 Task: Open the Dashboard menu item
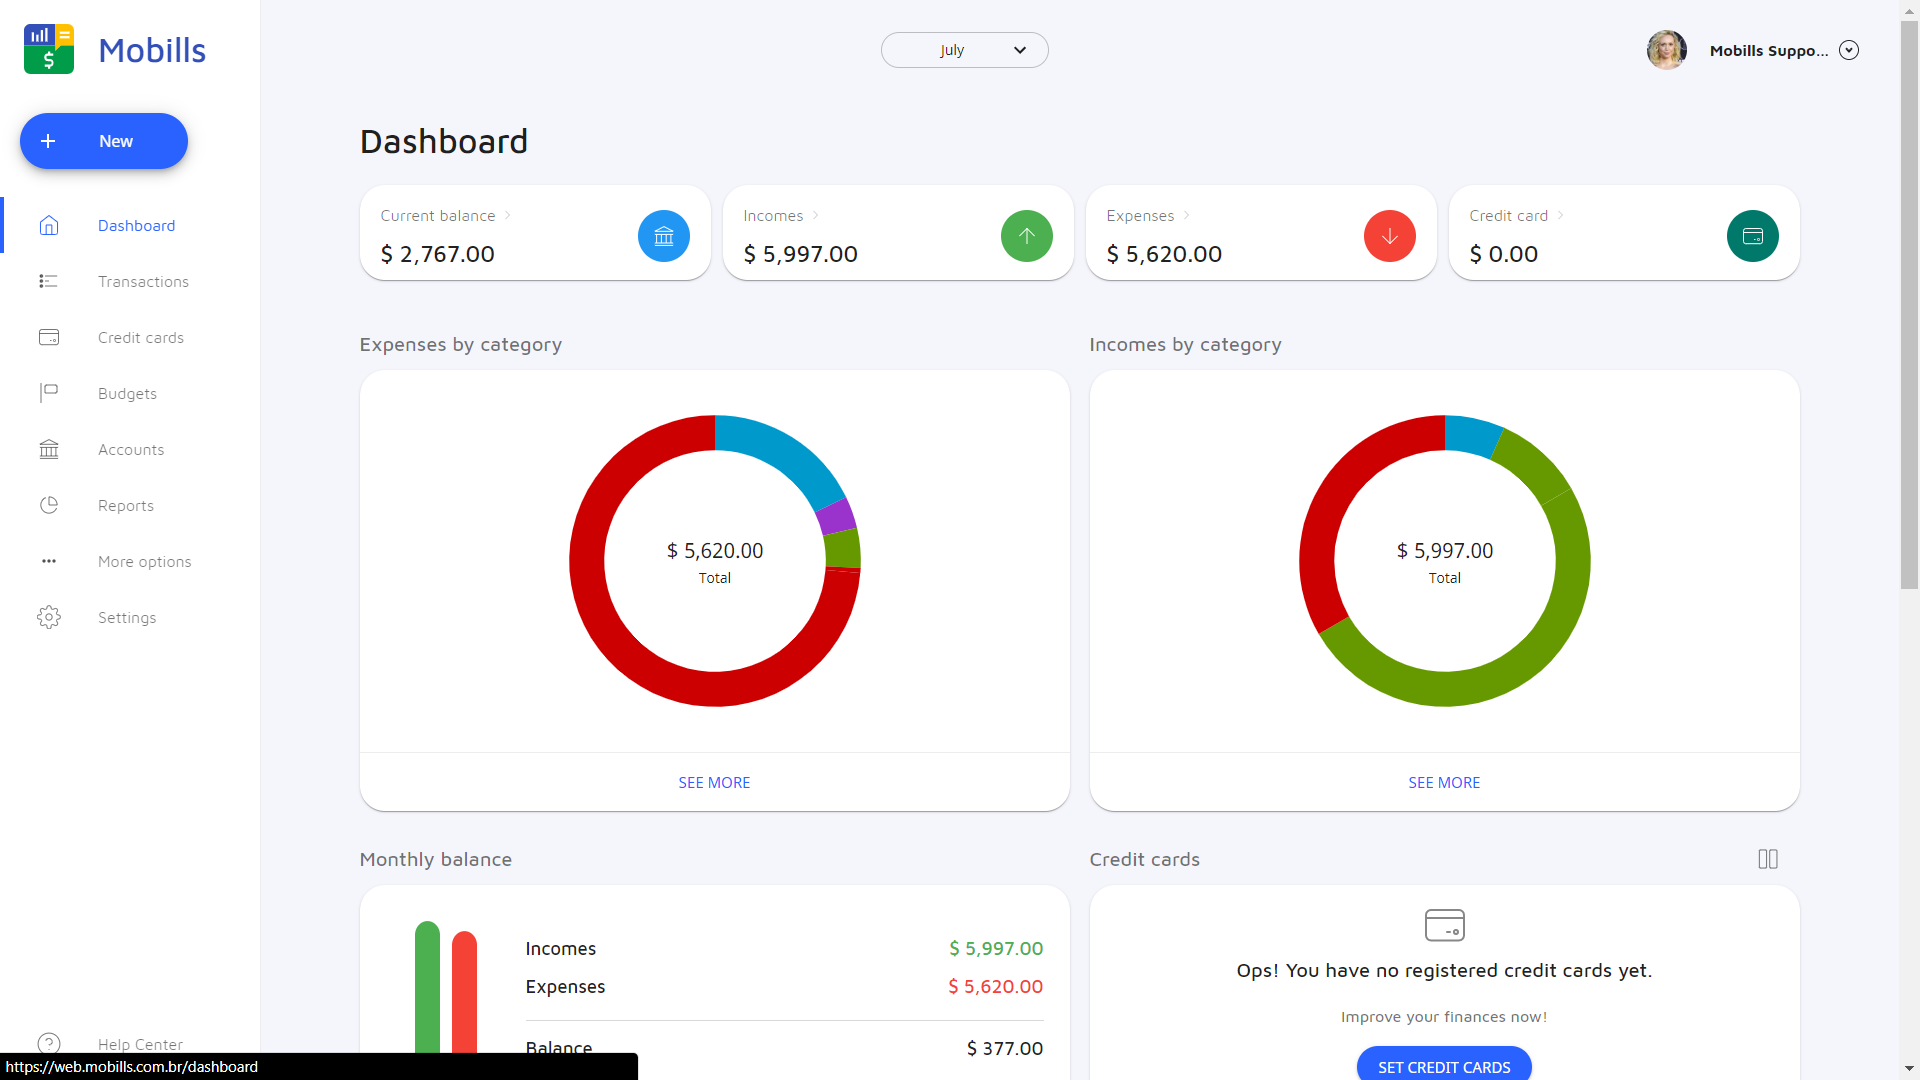(x=130, y=225)
